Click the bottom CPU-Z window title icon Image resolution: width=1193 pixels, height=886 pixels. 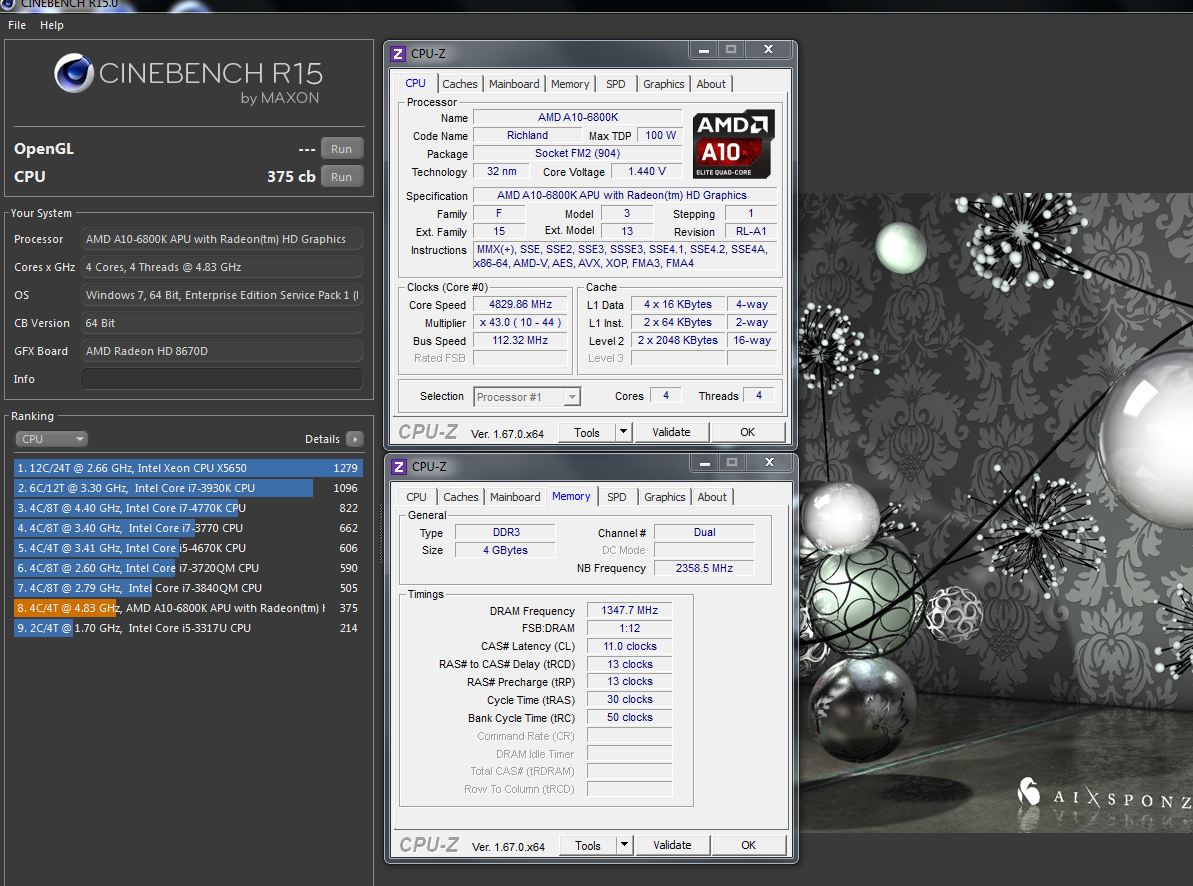pos(399,467)
